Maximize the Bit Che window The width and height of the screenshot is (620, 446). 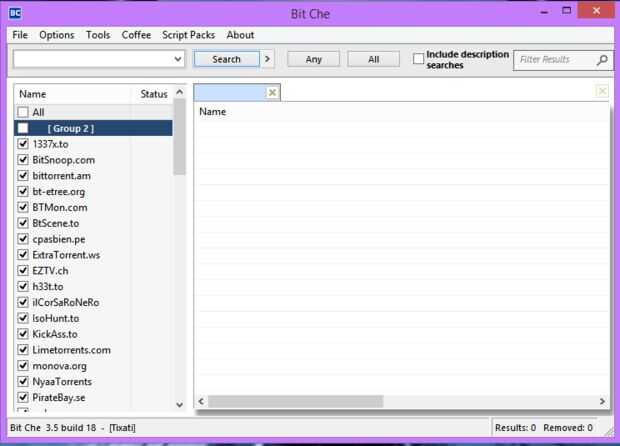[x=567, y=11]
